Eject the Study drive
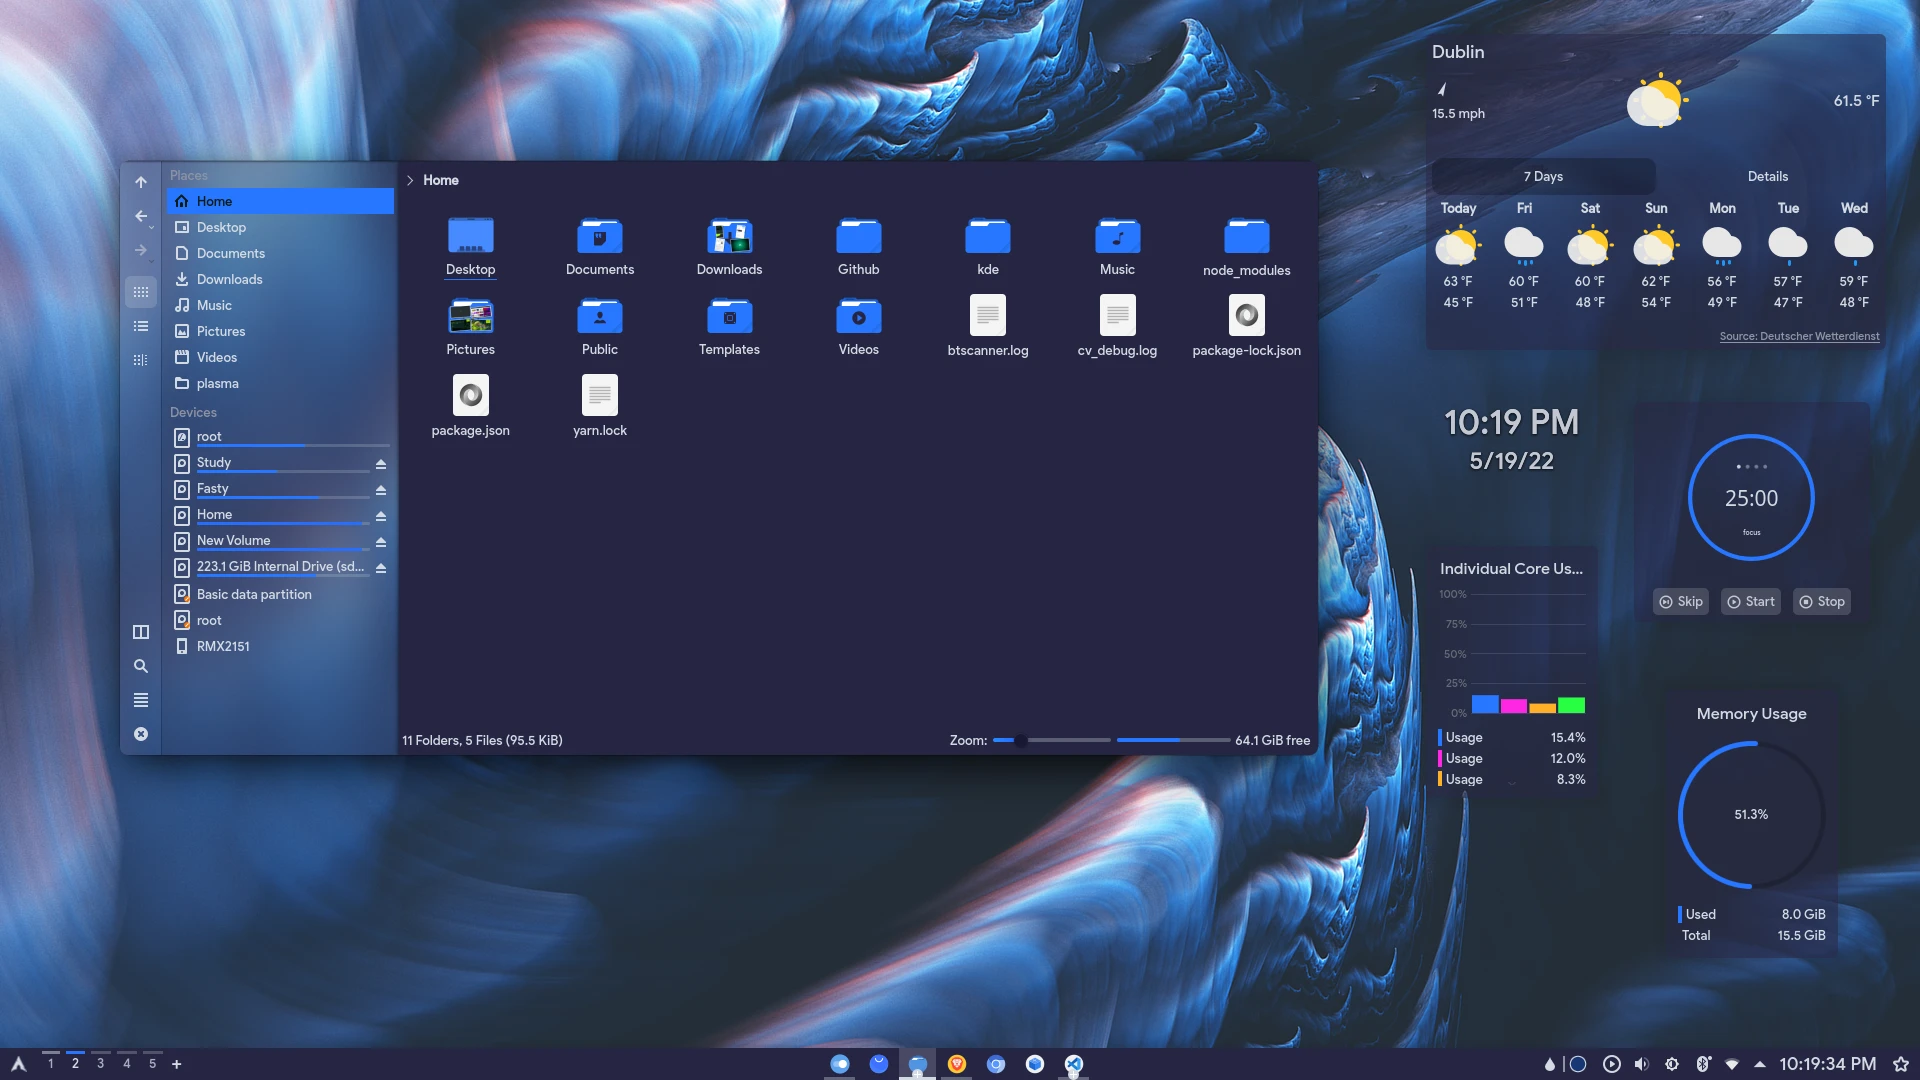The width and height of the screenshot is (1920, 1080). click(x=381, y=464)
